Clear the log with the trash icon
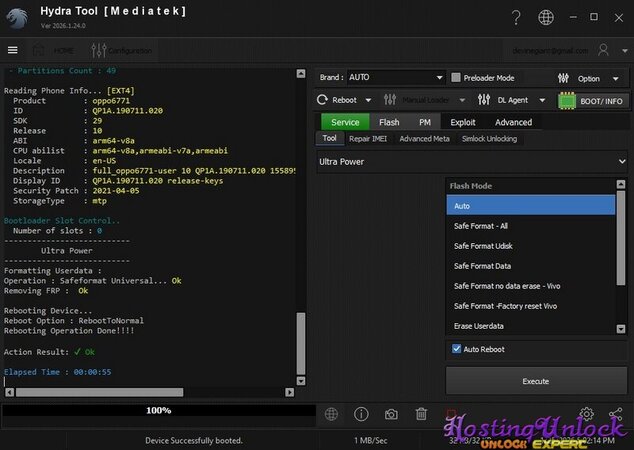The width and height of the screenshot is (634, 450). tap(421, 414)
